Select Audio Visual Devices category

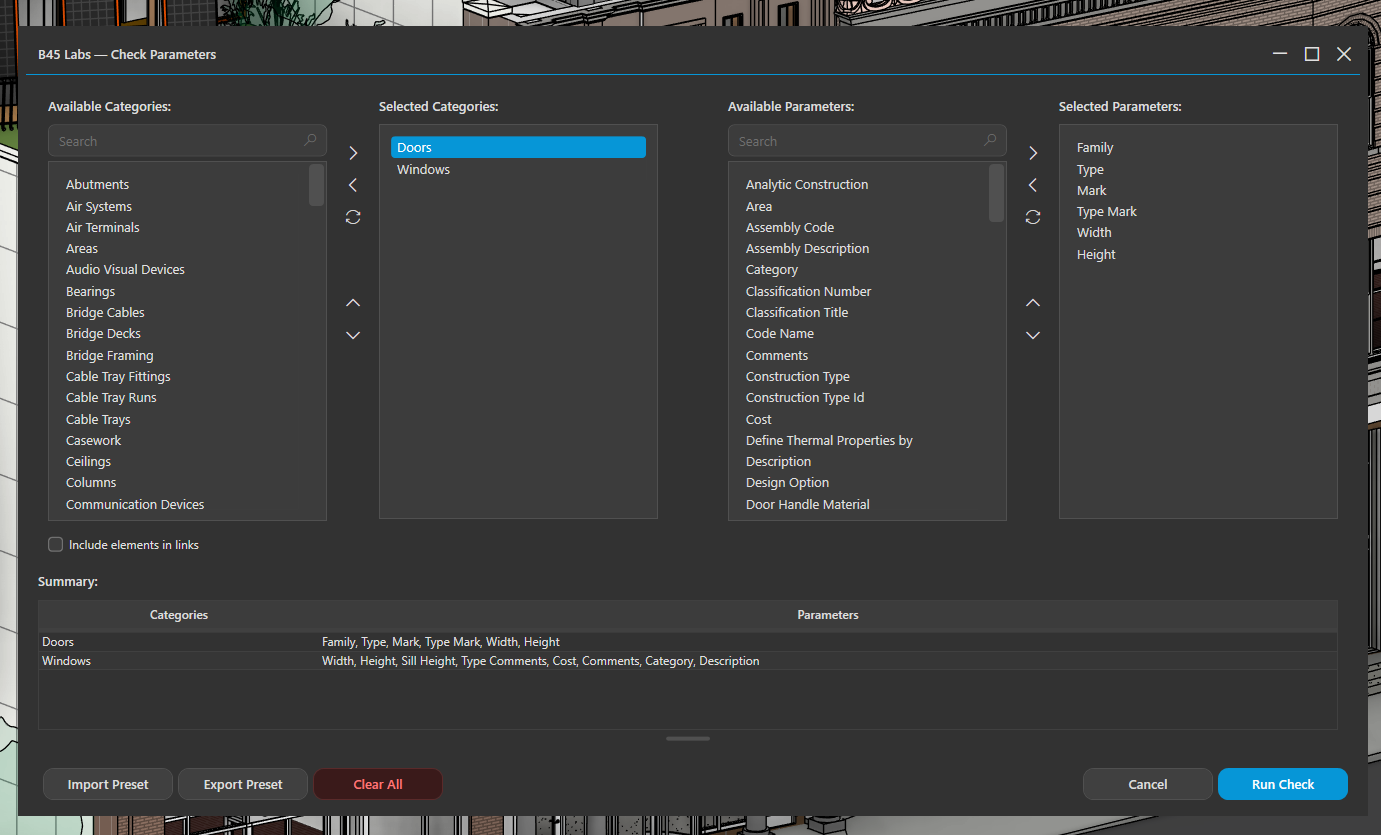pos(125,269)
